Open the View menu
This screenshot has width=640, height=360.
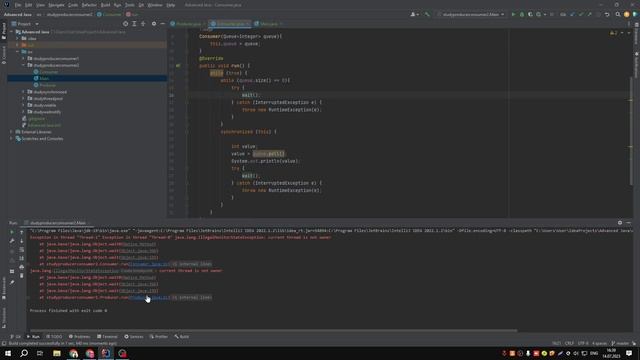coord(40,5)
